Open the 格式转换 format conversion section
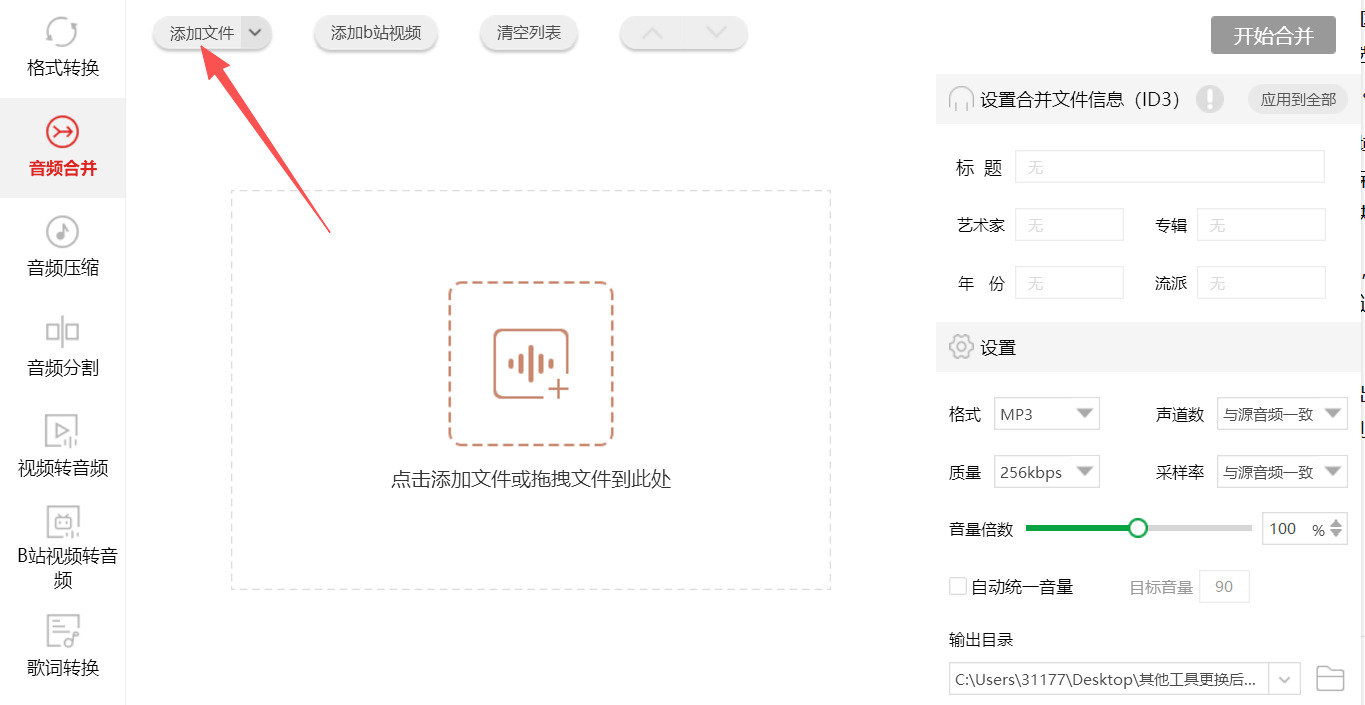The width and height of the screenshot is (1365, 705). click(x=62, y=48)
